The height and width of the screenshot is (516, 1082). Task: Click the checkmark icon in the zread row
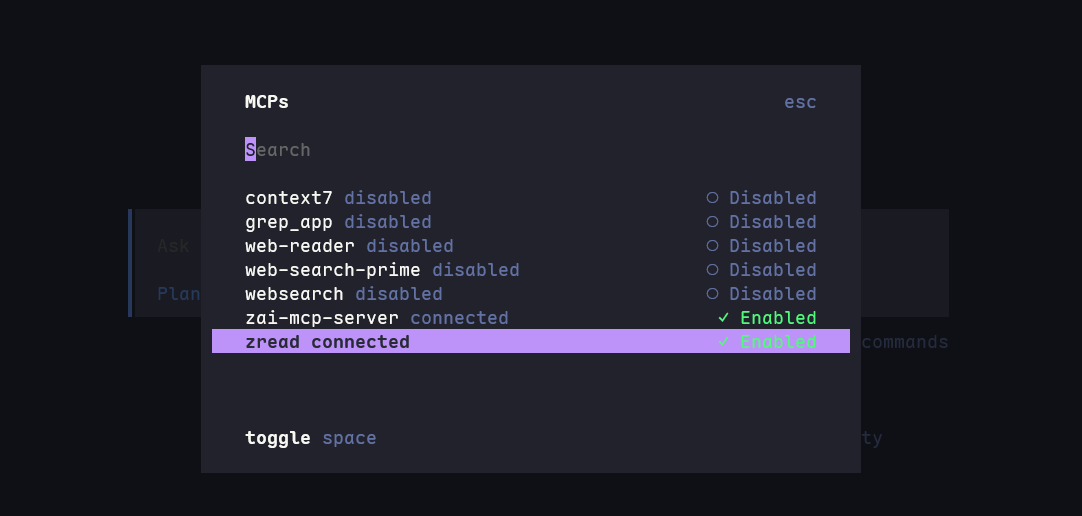[723, 341]
